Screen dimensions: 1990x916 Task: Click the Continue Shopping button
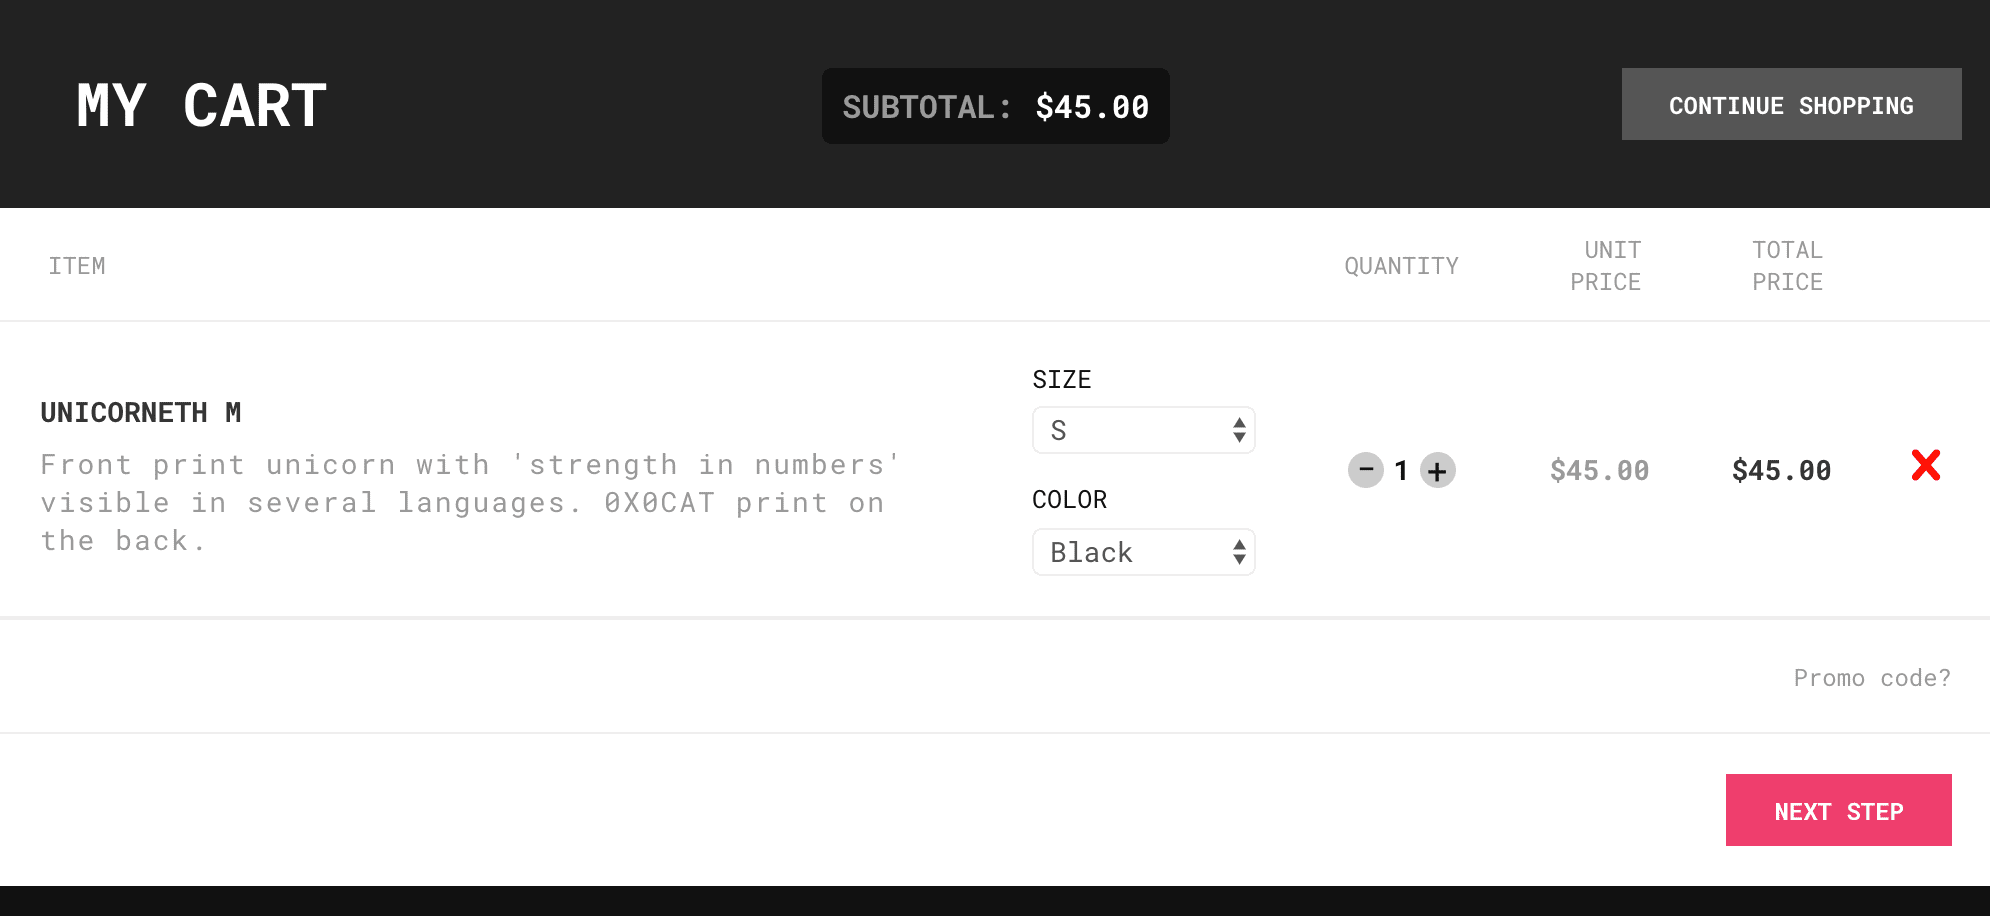[1791, 104]
